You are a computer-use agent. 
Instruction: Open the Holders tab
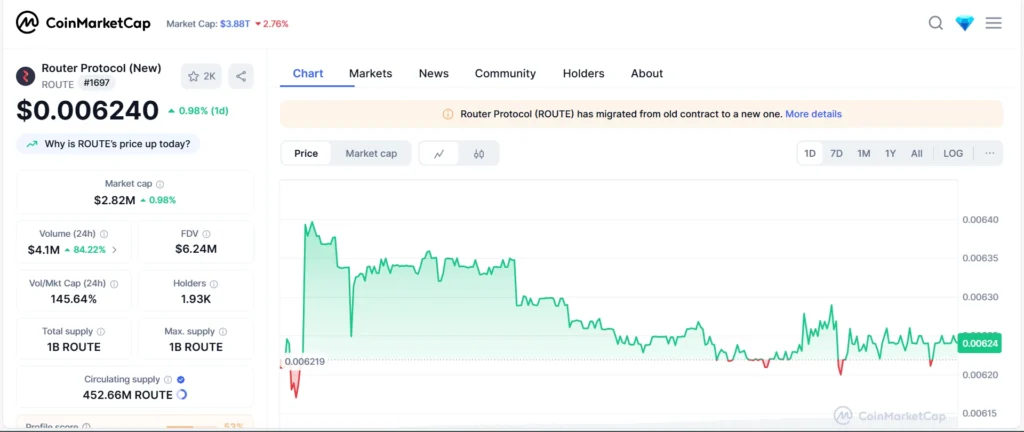coord(583,74)
